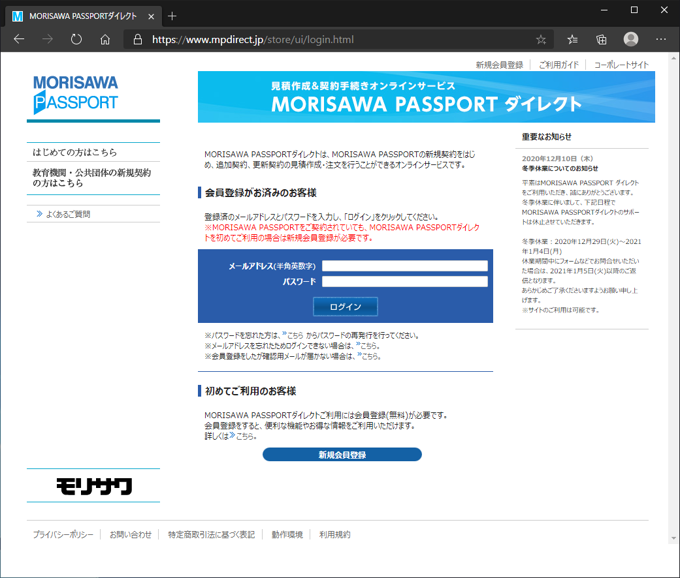Image resolution: width=680 pixels, height=578 pixels.
Task: Close the MORISAWA PASSPORT tab
Action: (x=151, y=16)
